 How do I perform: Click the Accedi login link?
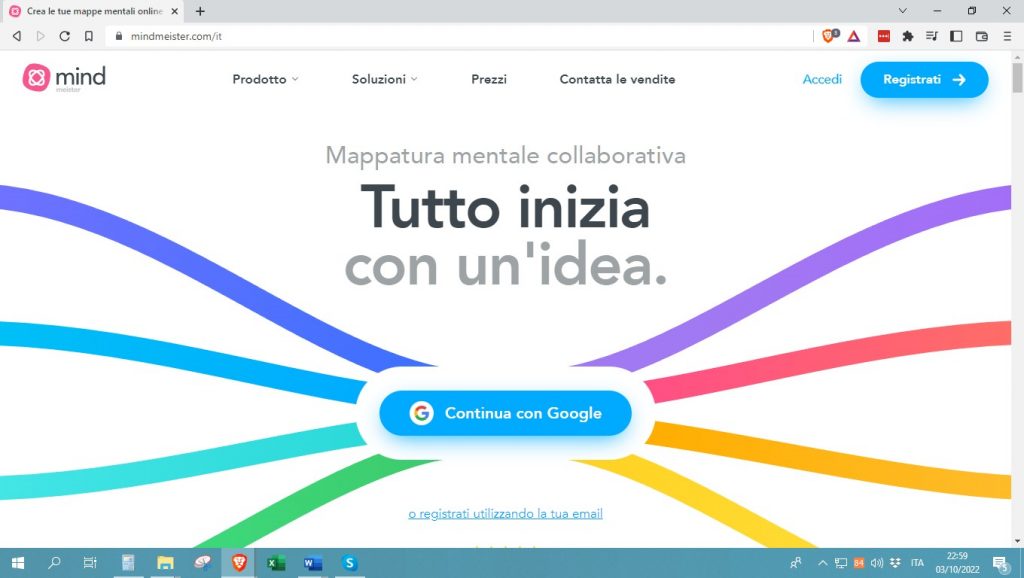coord(822,79)
